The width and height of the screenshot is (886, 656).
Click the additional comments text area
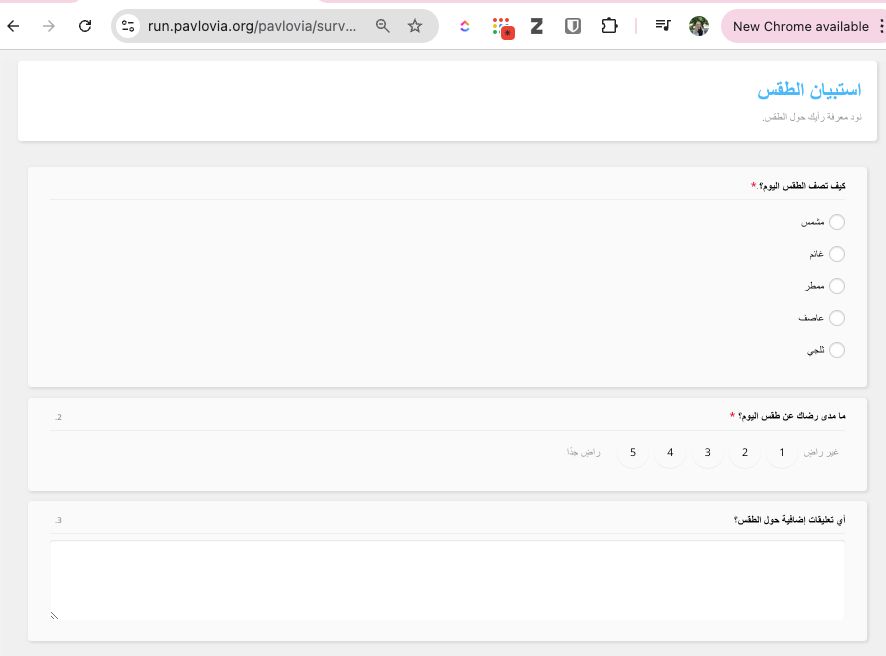tap(448, 581)
